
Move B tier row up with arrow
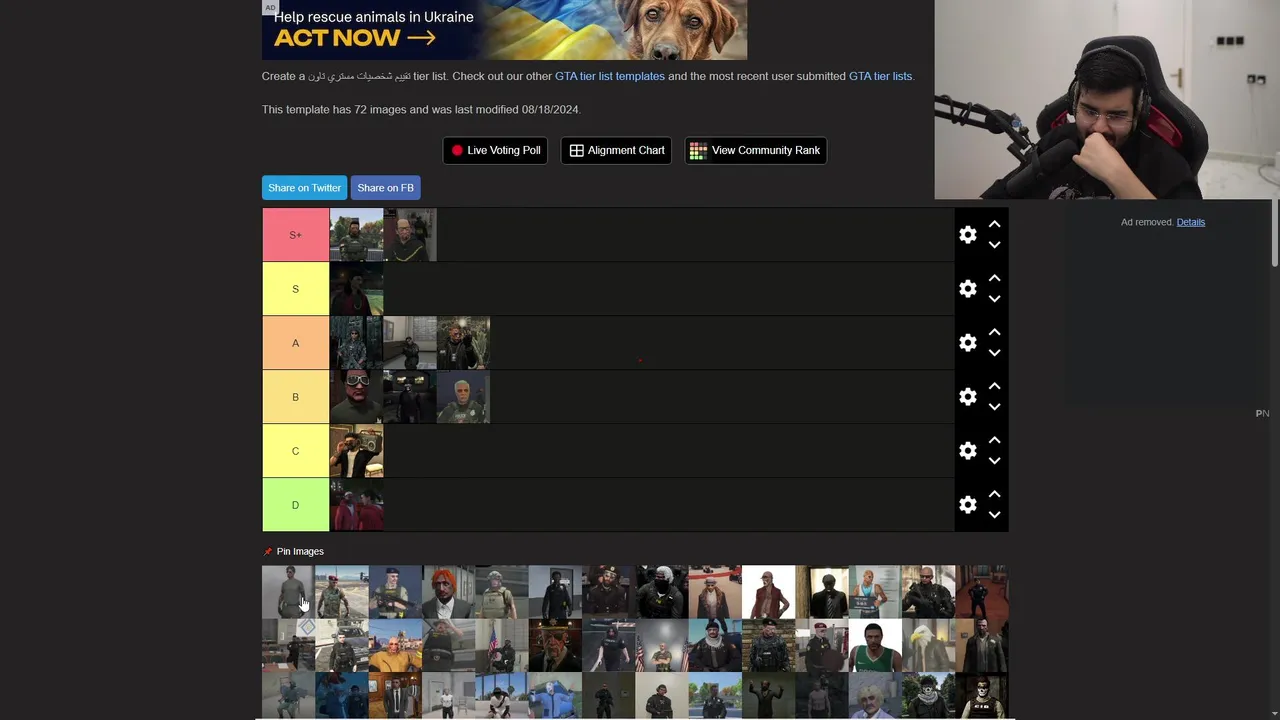coord(994,386)
